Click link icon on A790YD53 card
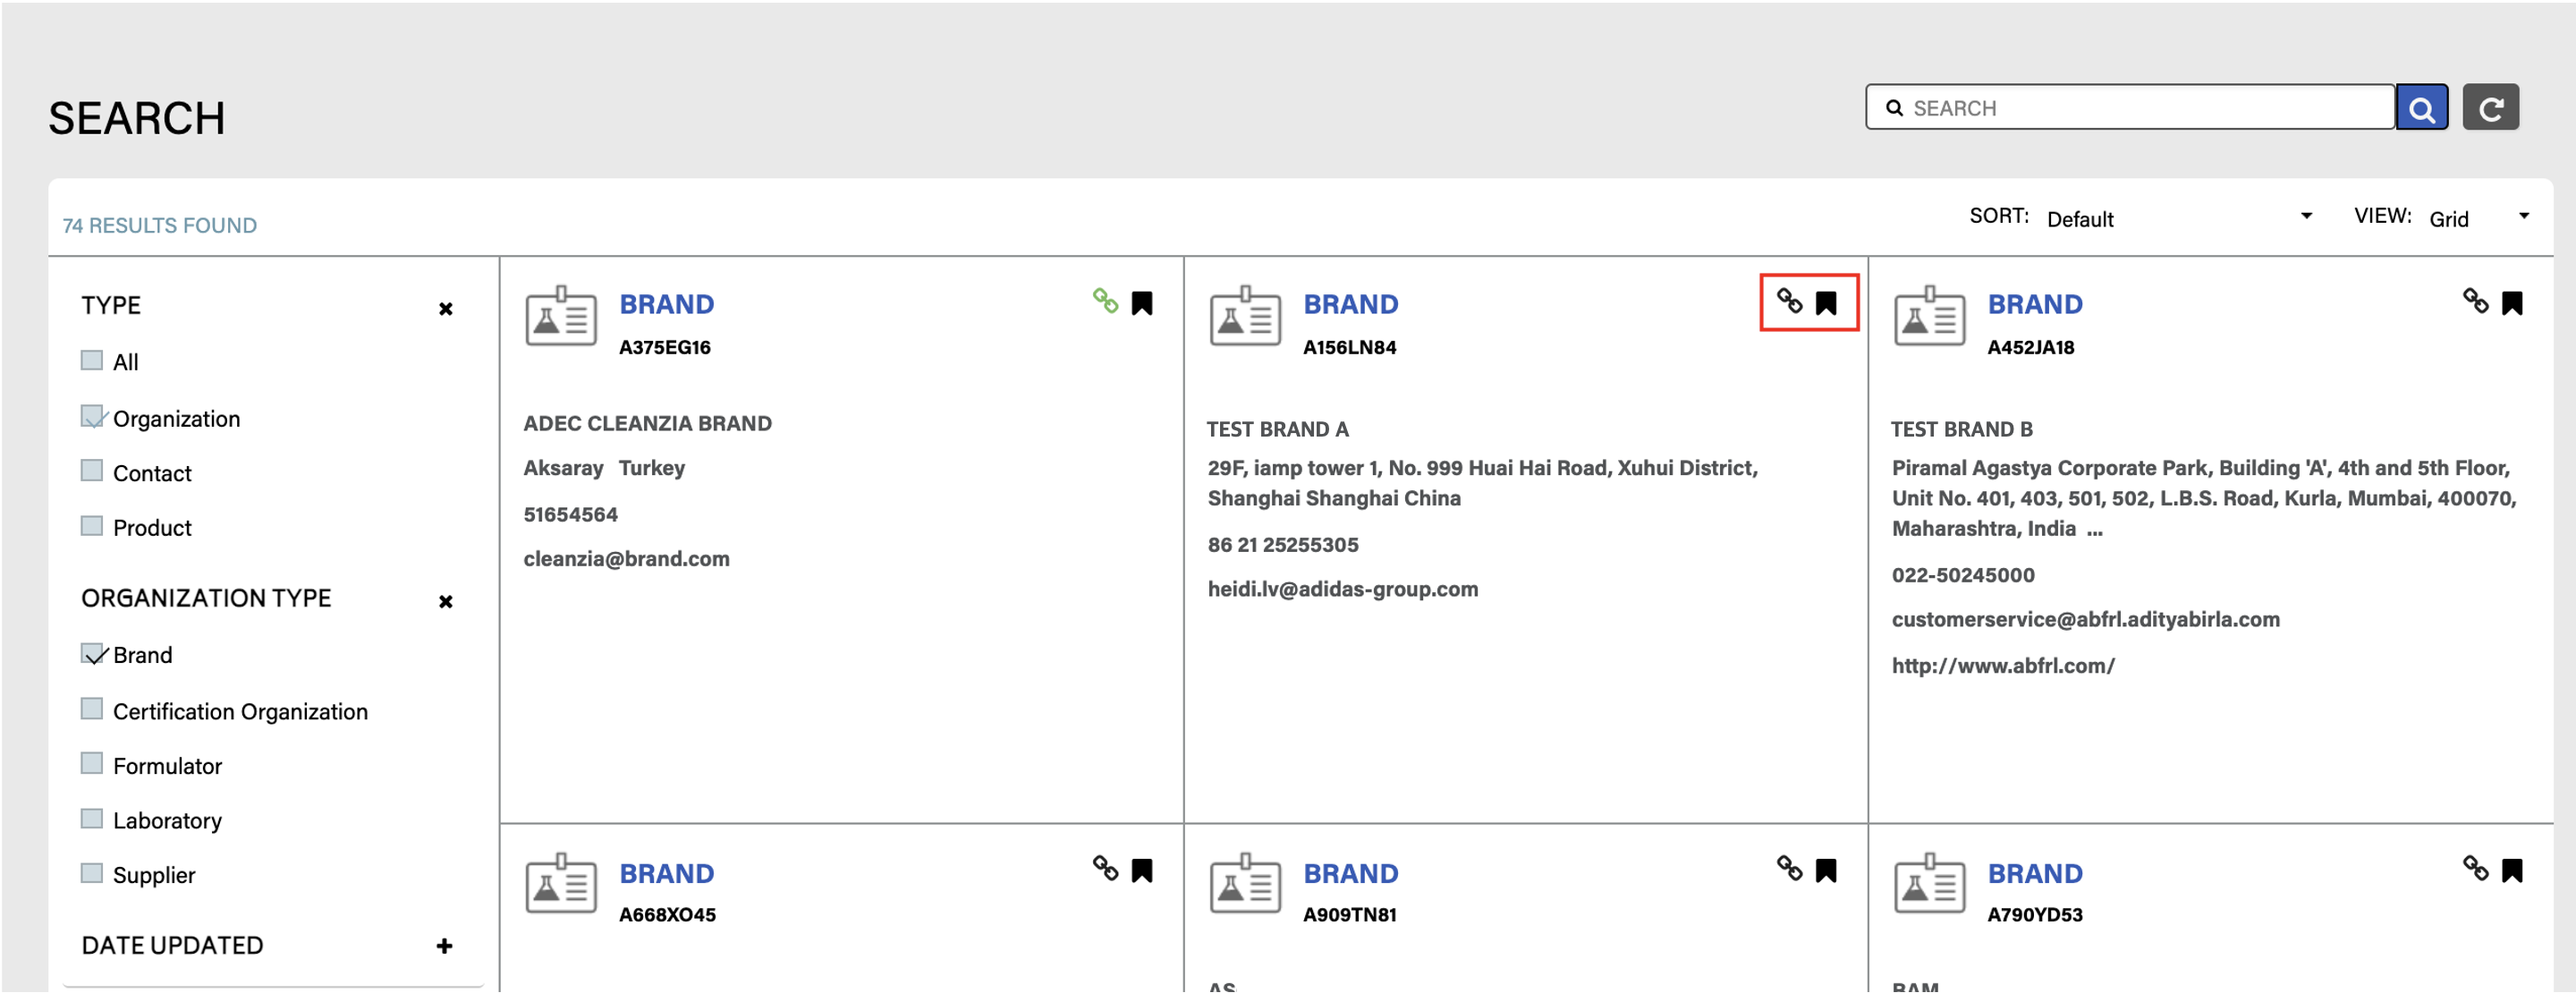The width and height of the screenshot is (2576, 993). point(2474,868)
